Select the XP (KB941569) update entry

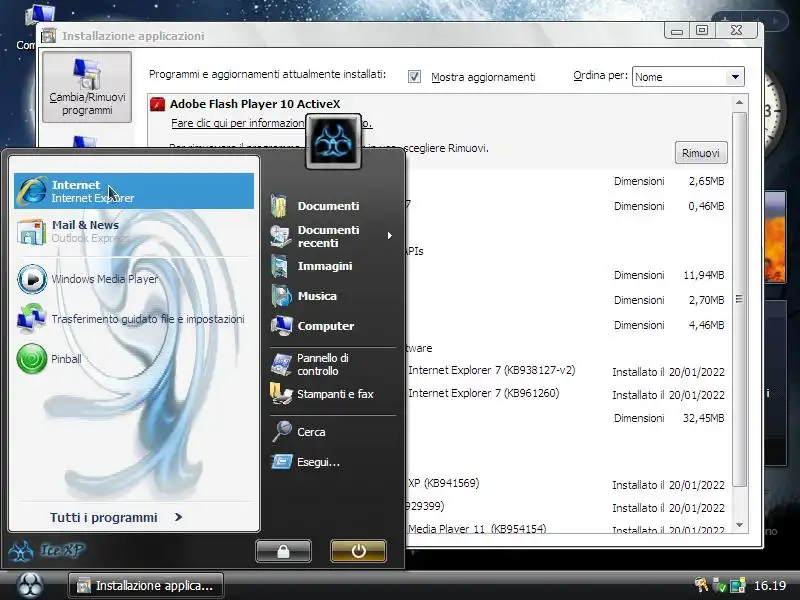coord(443,483)
